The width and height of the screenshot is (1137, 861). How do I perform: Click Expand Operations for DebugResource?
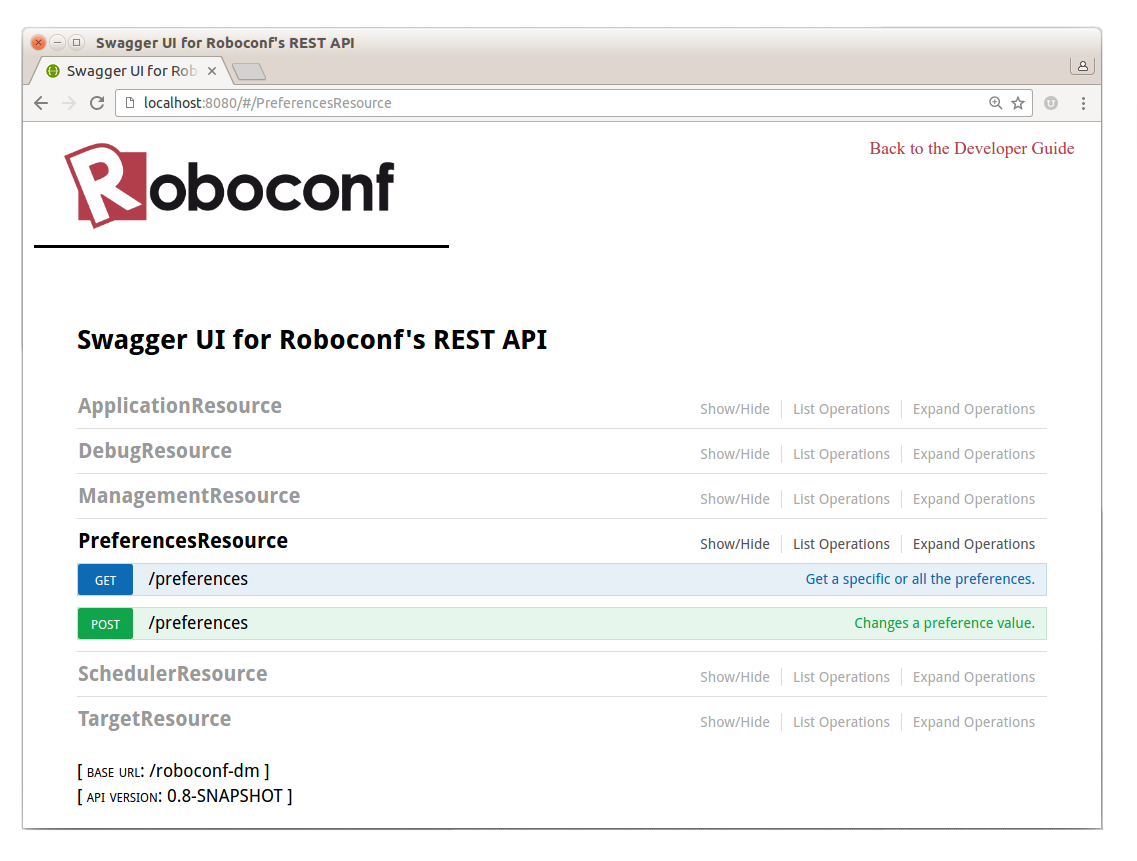[973, 453]
